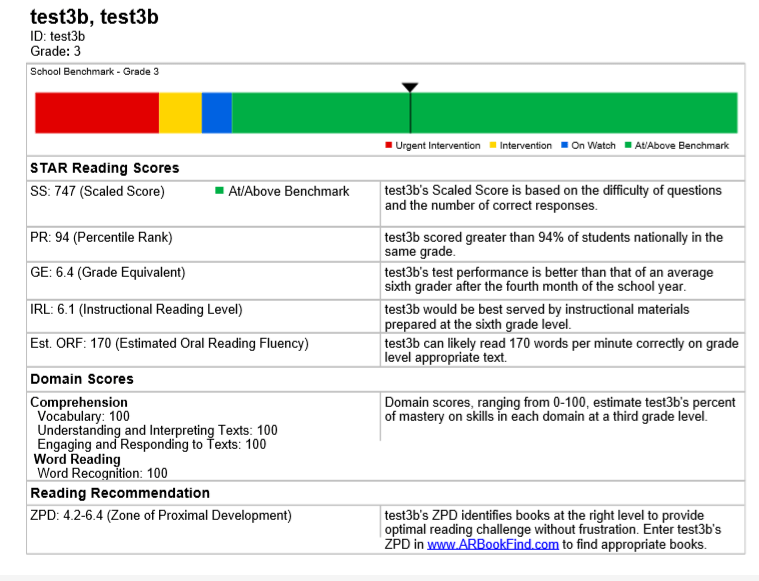Screen dimensions: 759x581
Task: Select the STAR Reading Scores heading
Action: (x=105, y=168)
